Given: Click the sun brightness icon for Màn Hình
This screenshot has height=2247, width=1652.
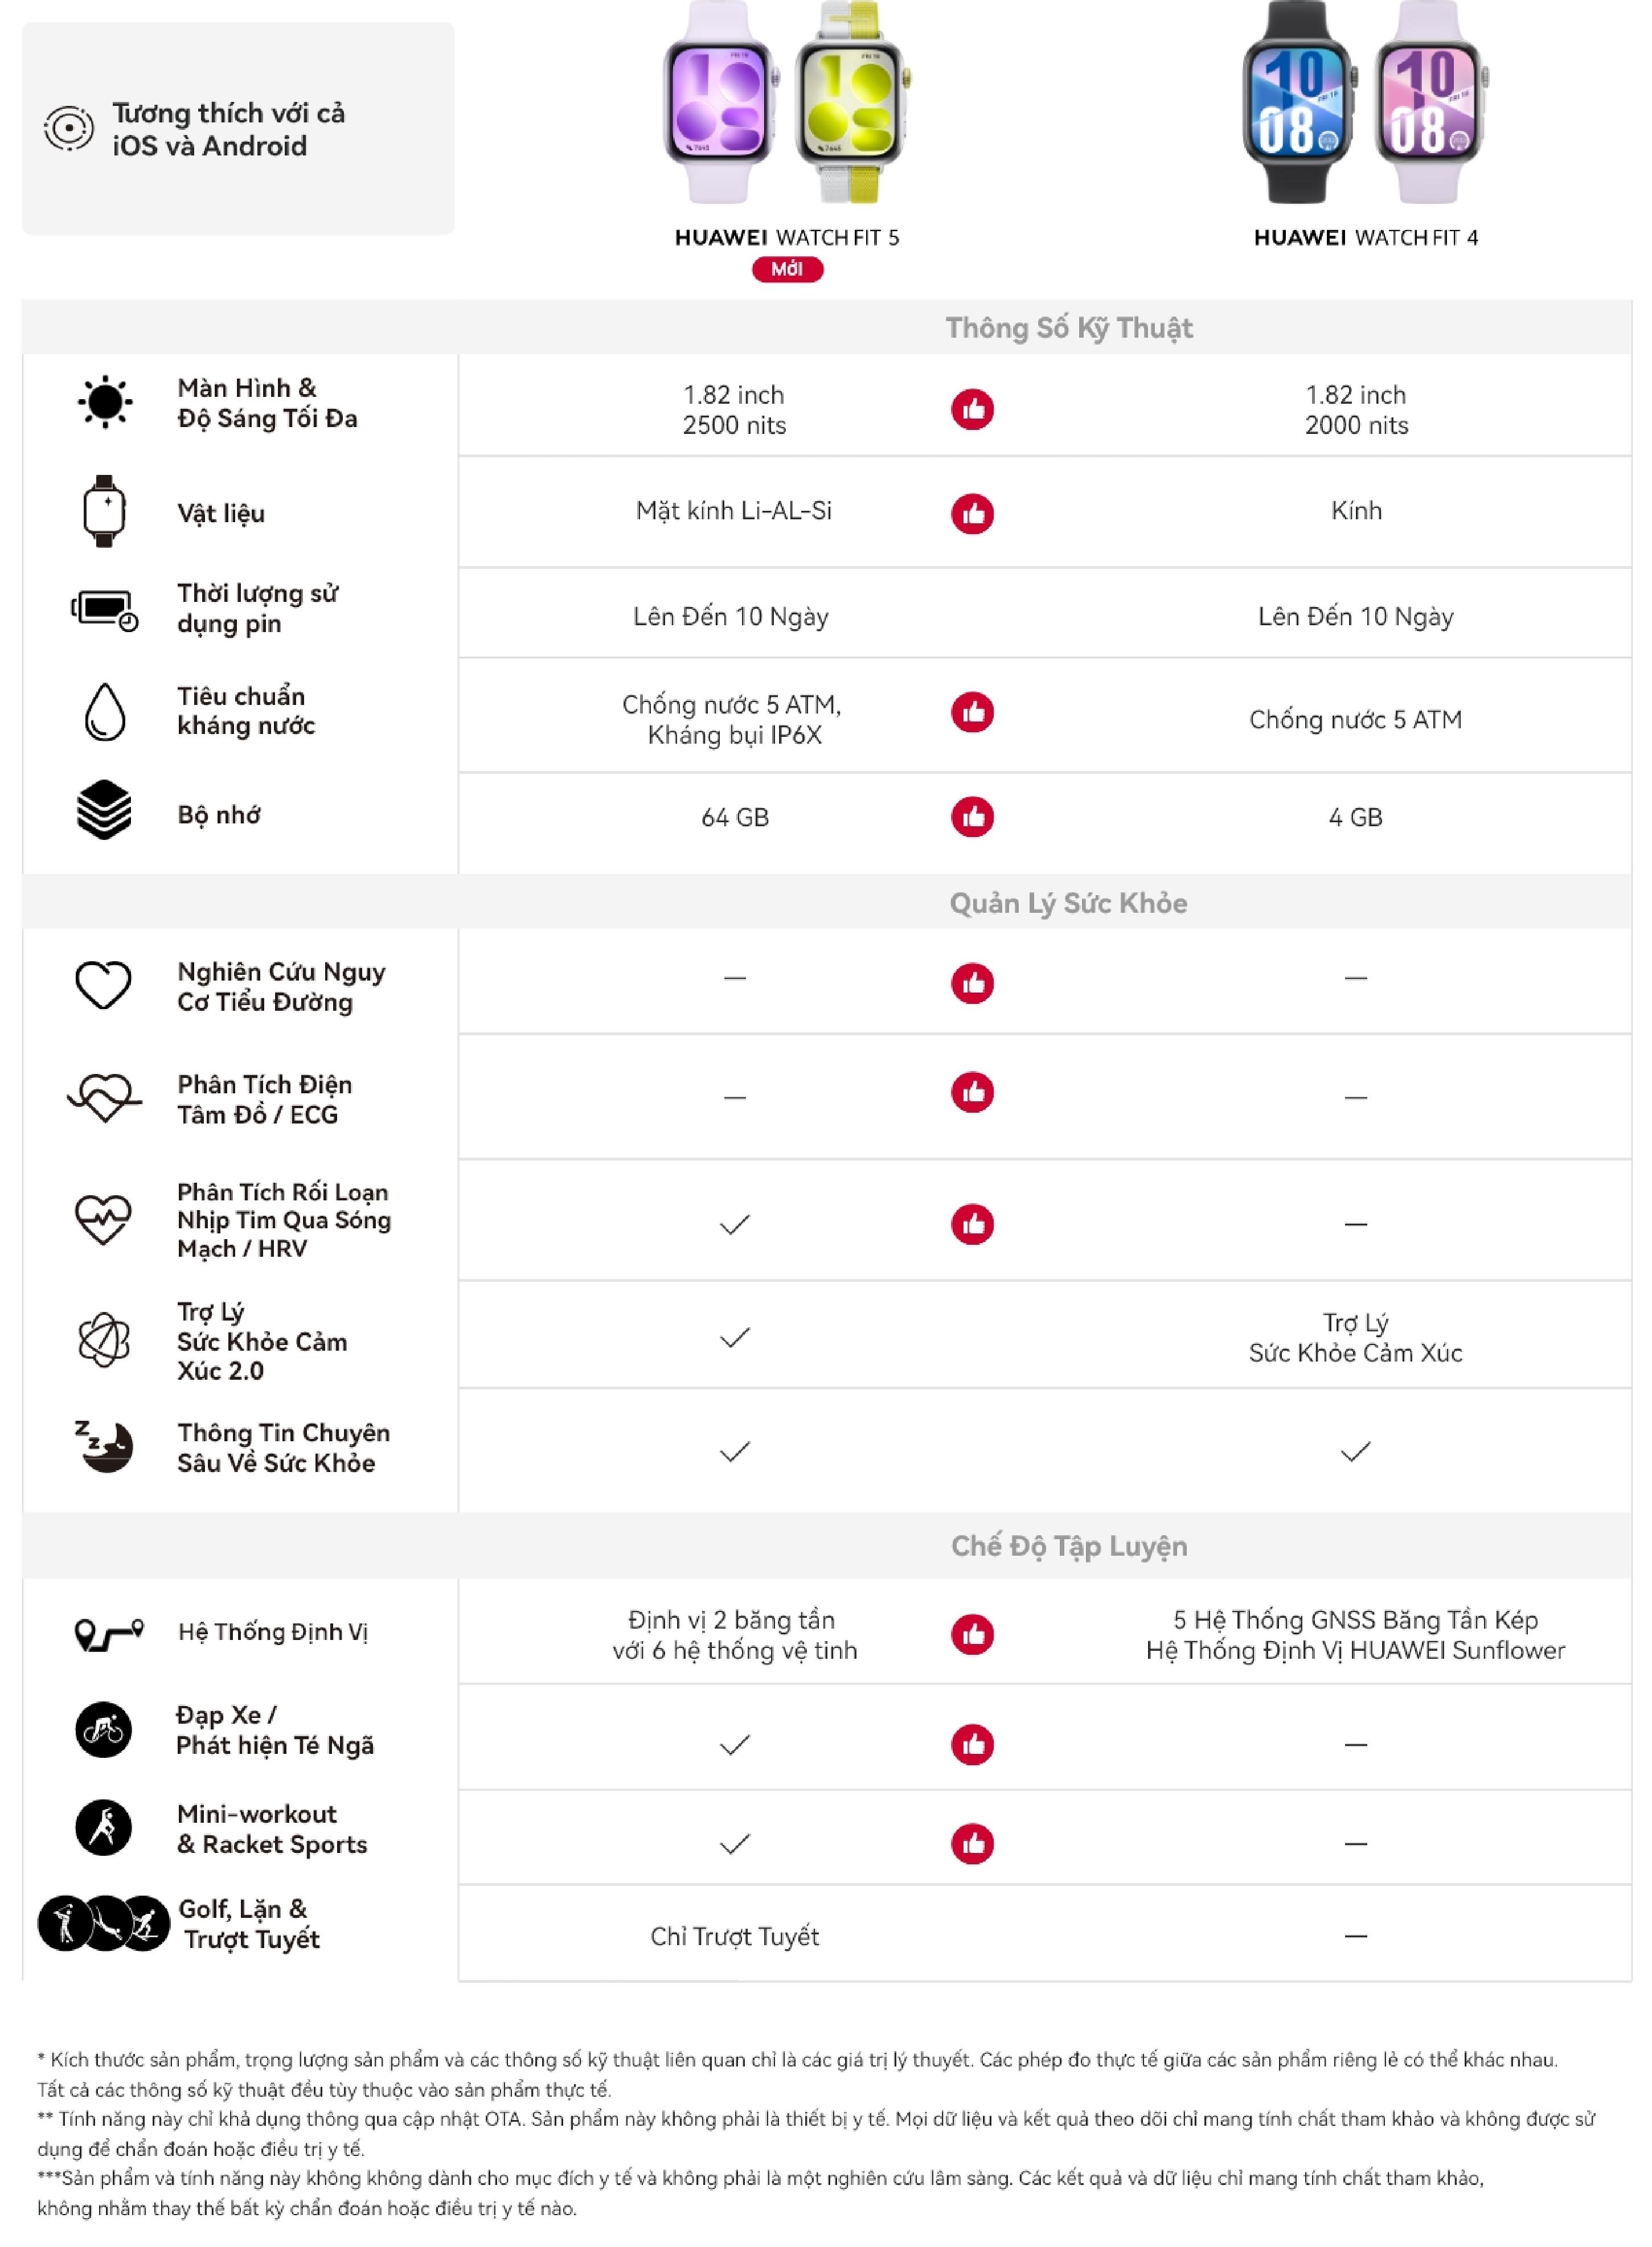Looking at the screenshot, I should (x=105, y=403).
